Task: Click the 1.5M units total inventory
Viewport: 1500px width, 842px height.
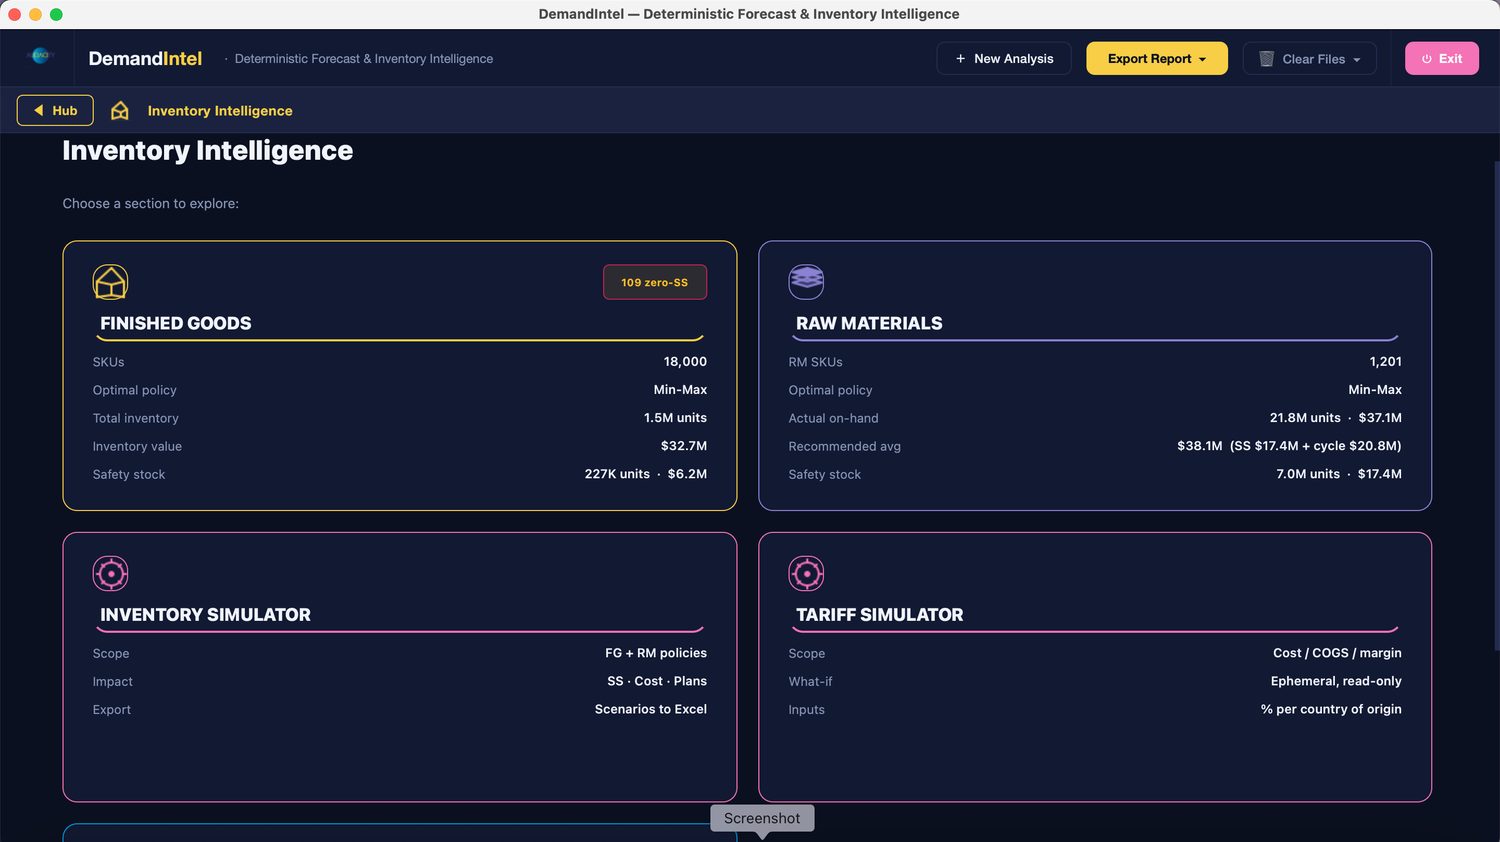Action: [675, 418]
